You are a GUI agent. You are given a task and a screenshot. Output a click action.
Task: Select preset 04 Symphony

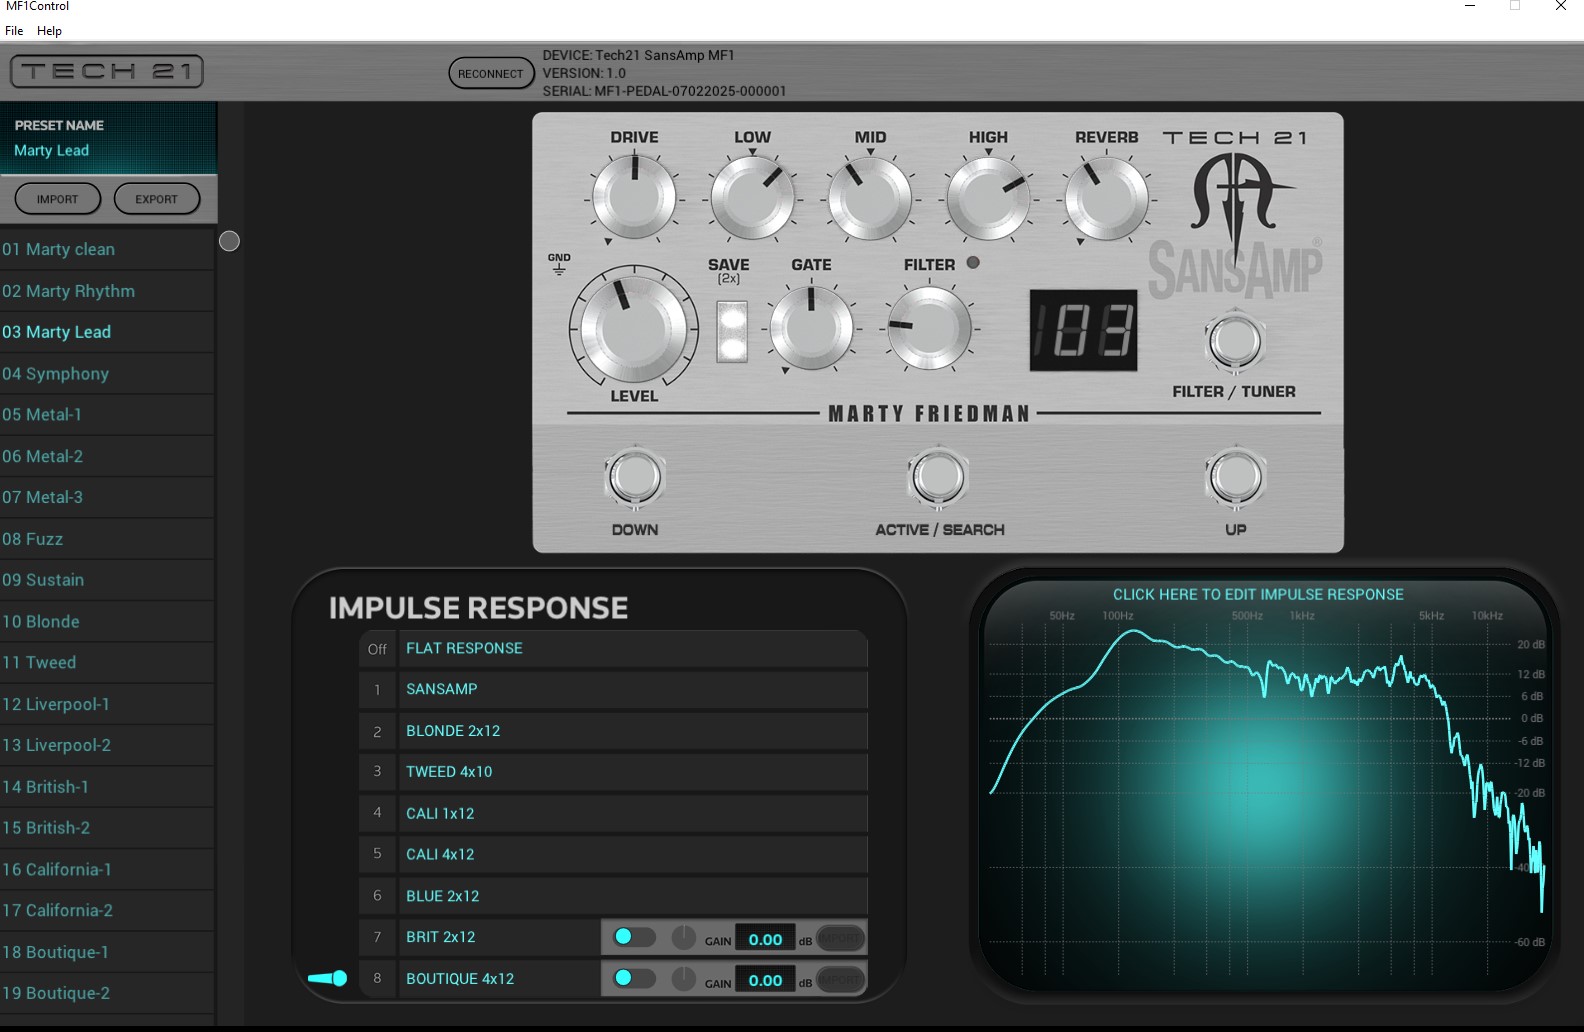pos(107,373)
